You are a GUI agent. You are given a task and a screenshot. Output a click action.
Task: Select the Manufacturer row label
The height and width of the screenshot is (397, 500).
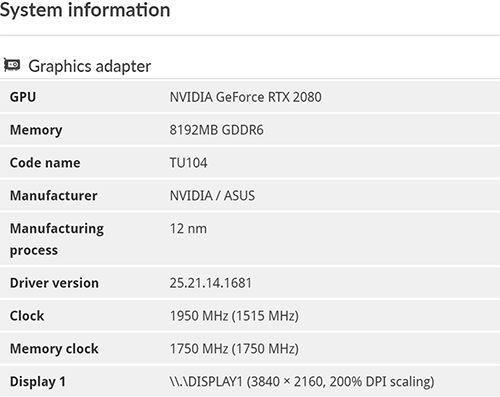pyautogui.click(x=54, y=195)
